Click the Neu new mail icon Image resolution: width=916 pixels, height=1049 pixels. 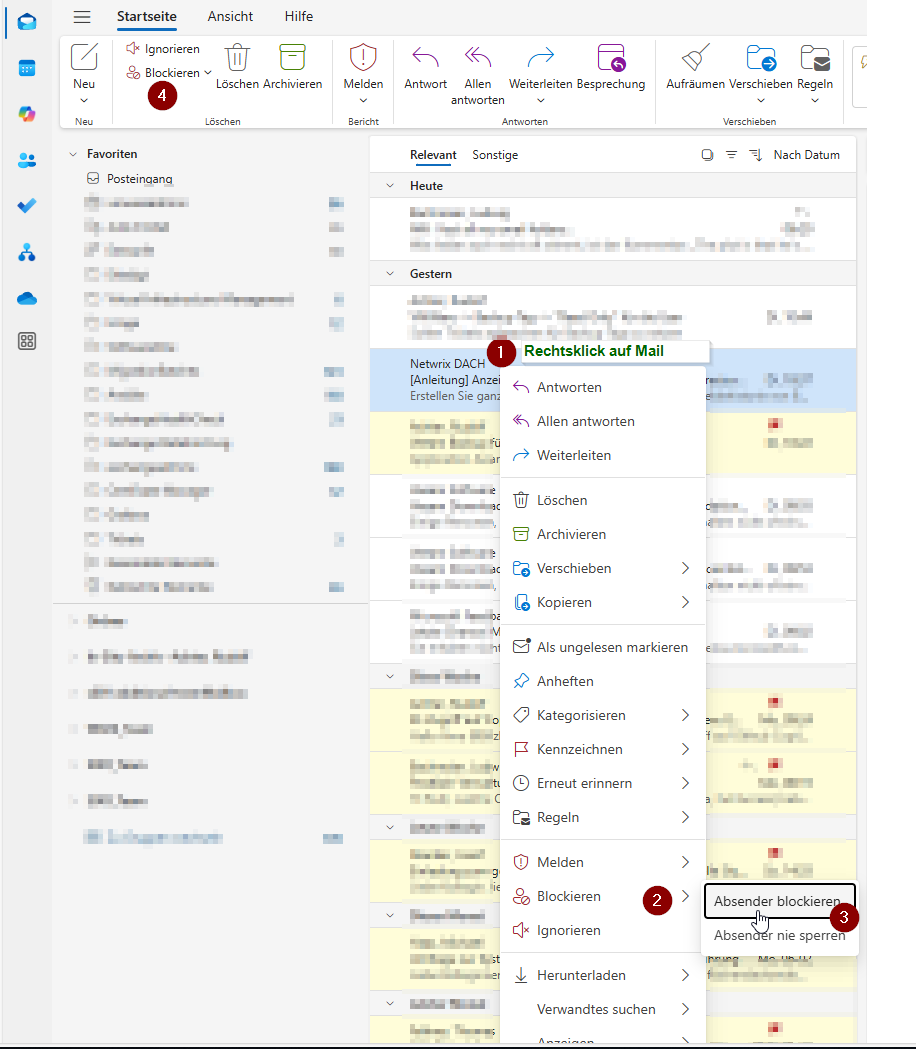click(84, 57)
